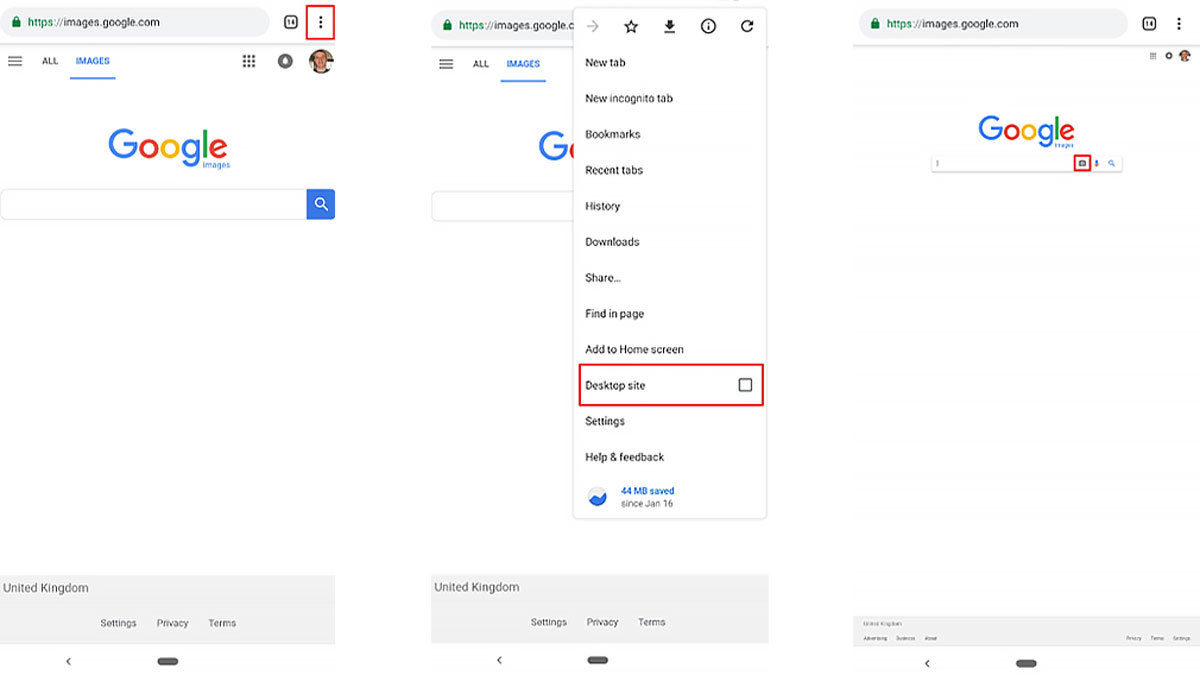Tap the Android back arrow in first screenshot
The image size is (1200, 675).
click(x=68, y=661)
